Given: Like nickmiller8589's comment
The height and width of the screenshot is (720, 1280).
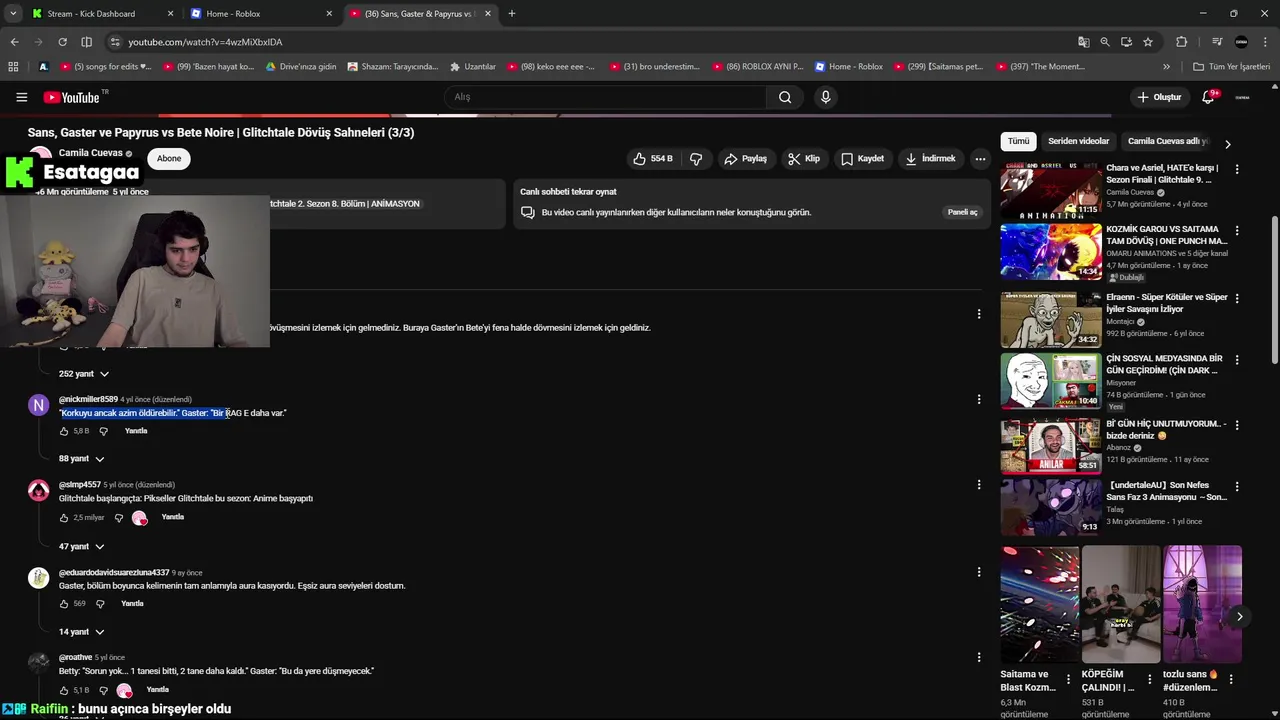Looking at the screenshot, I should 64,431.
